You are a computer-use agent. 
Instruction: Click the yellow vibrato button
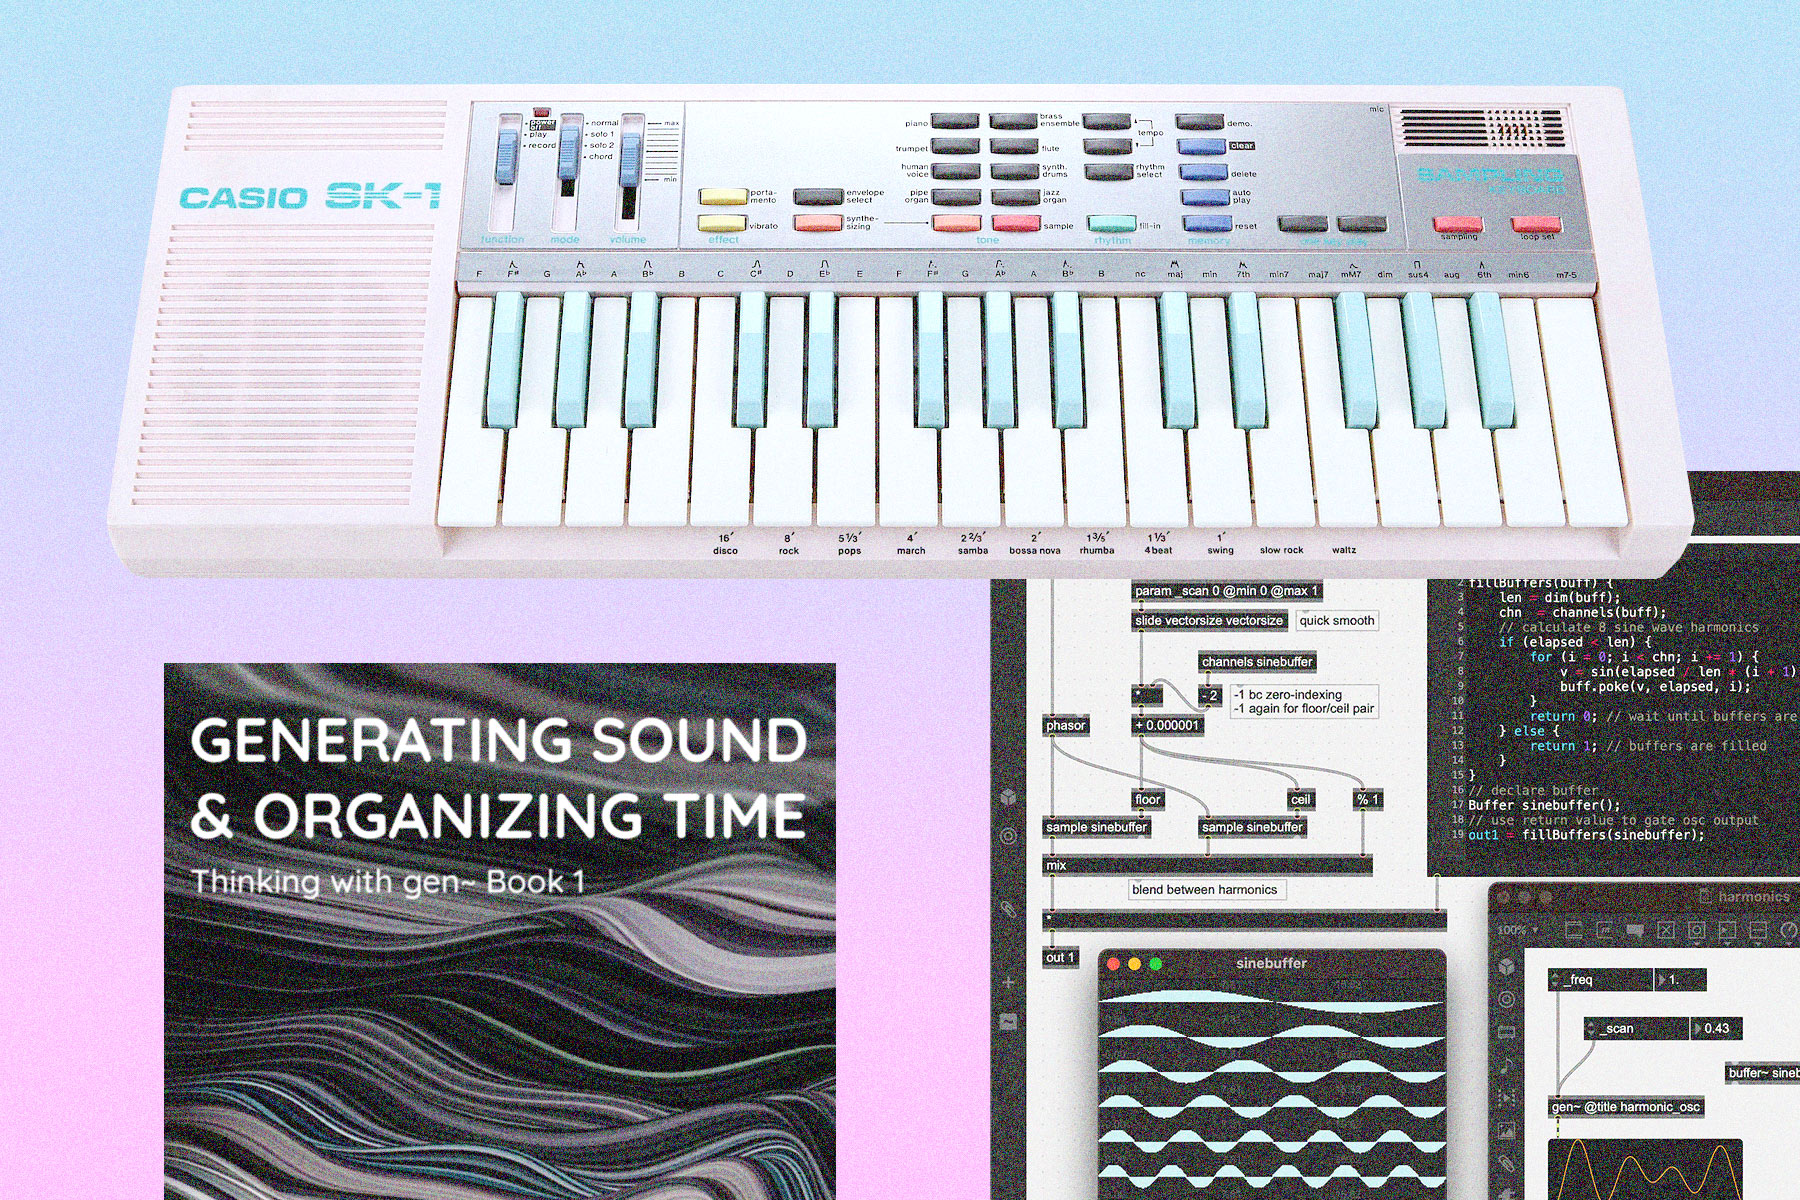click(x=722, y=224)
